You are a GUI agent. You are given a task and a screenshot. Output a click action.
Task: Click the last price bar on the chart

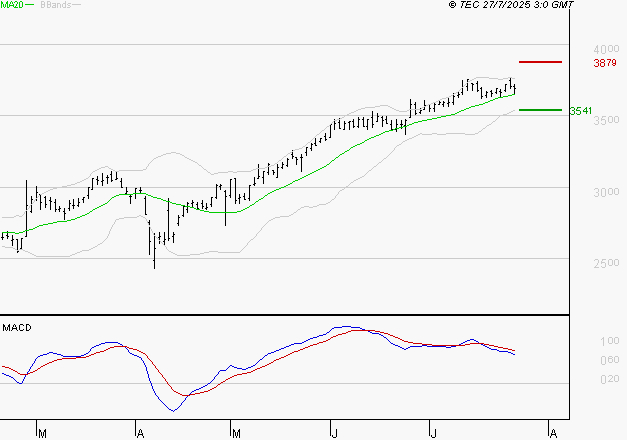(515, 89)
